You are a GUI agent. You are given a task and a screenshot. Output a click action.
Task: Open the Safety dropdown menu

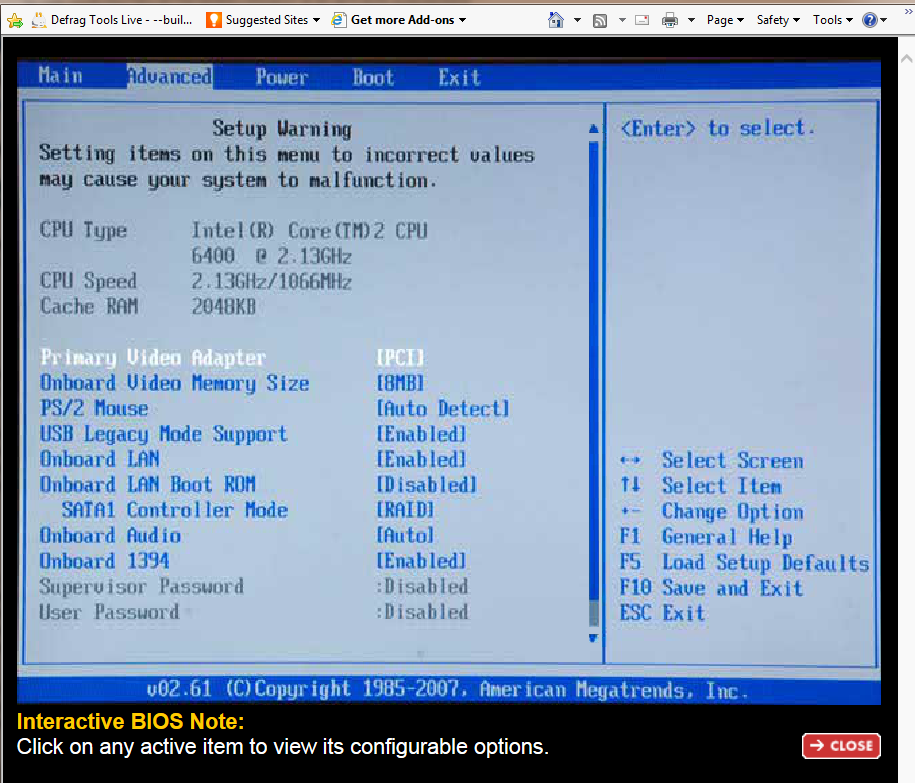click(777, 19)
